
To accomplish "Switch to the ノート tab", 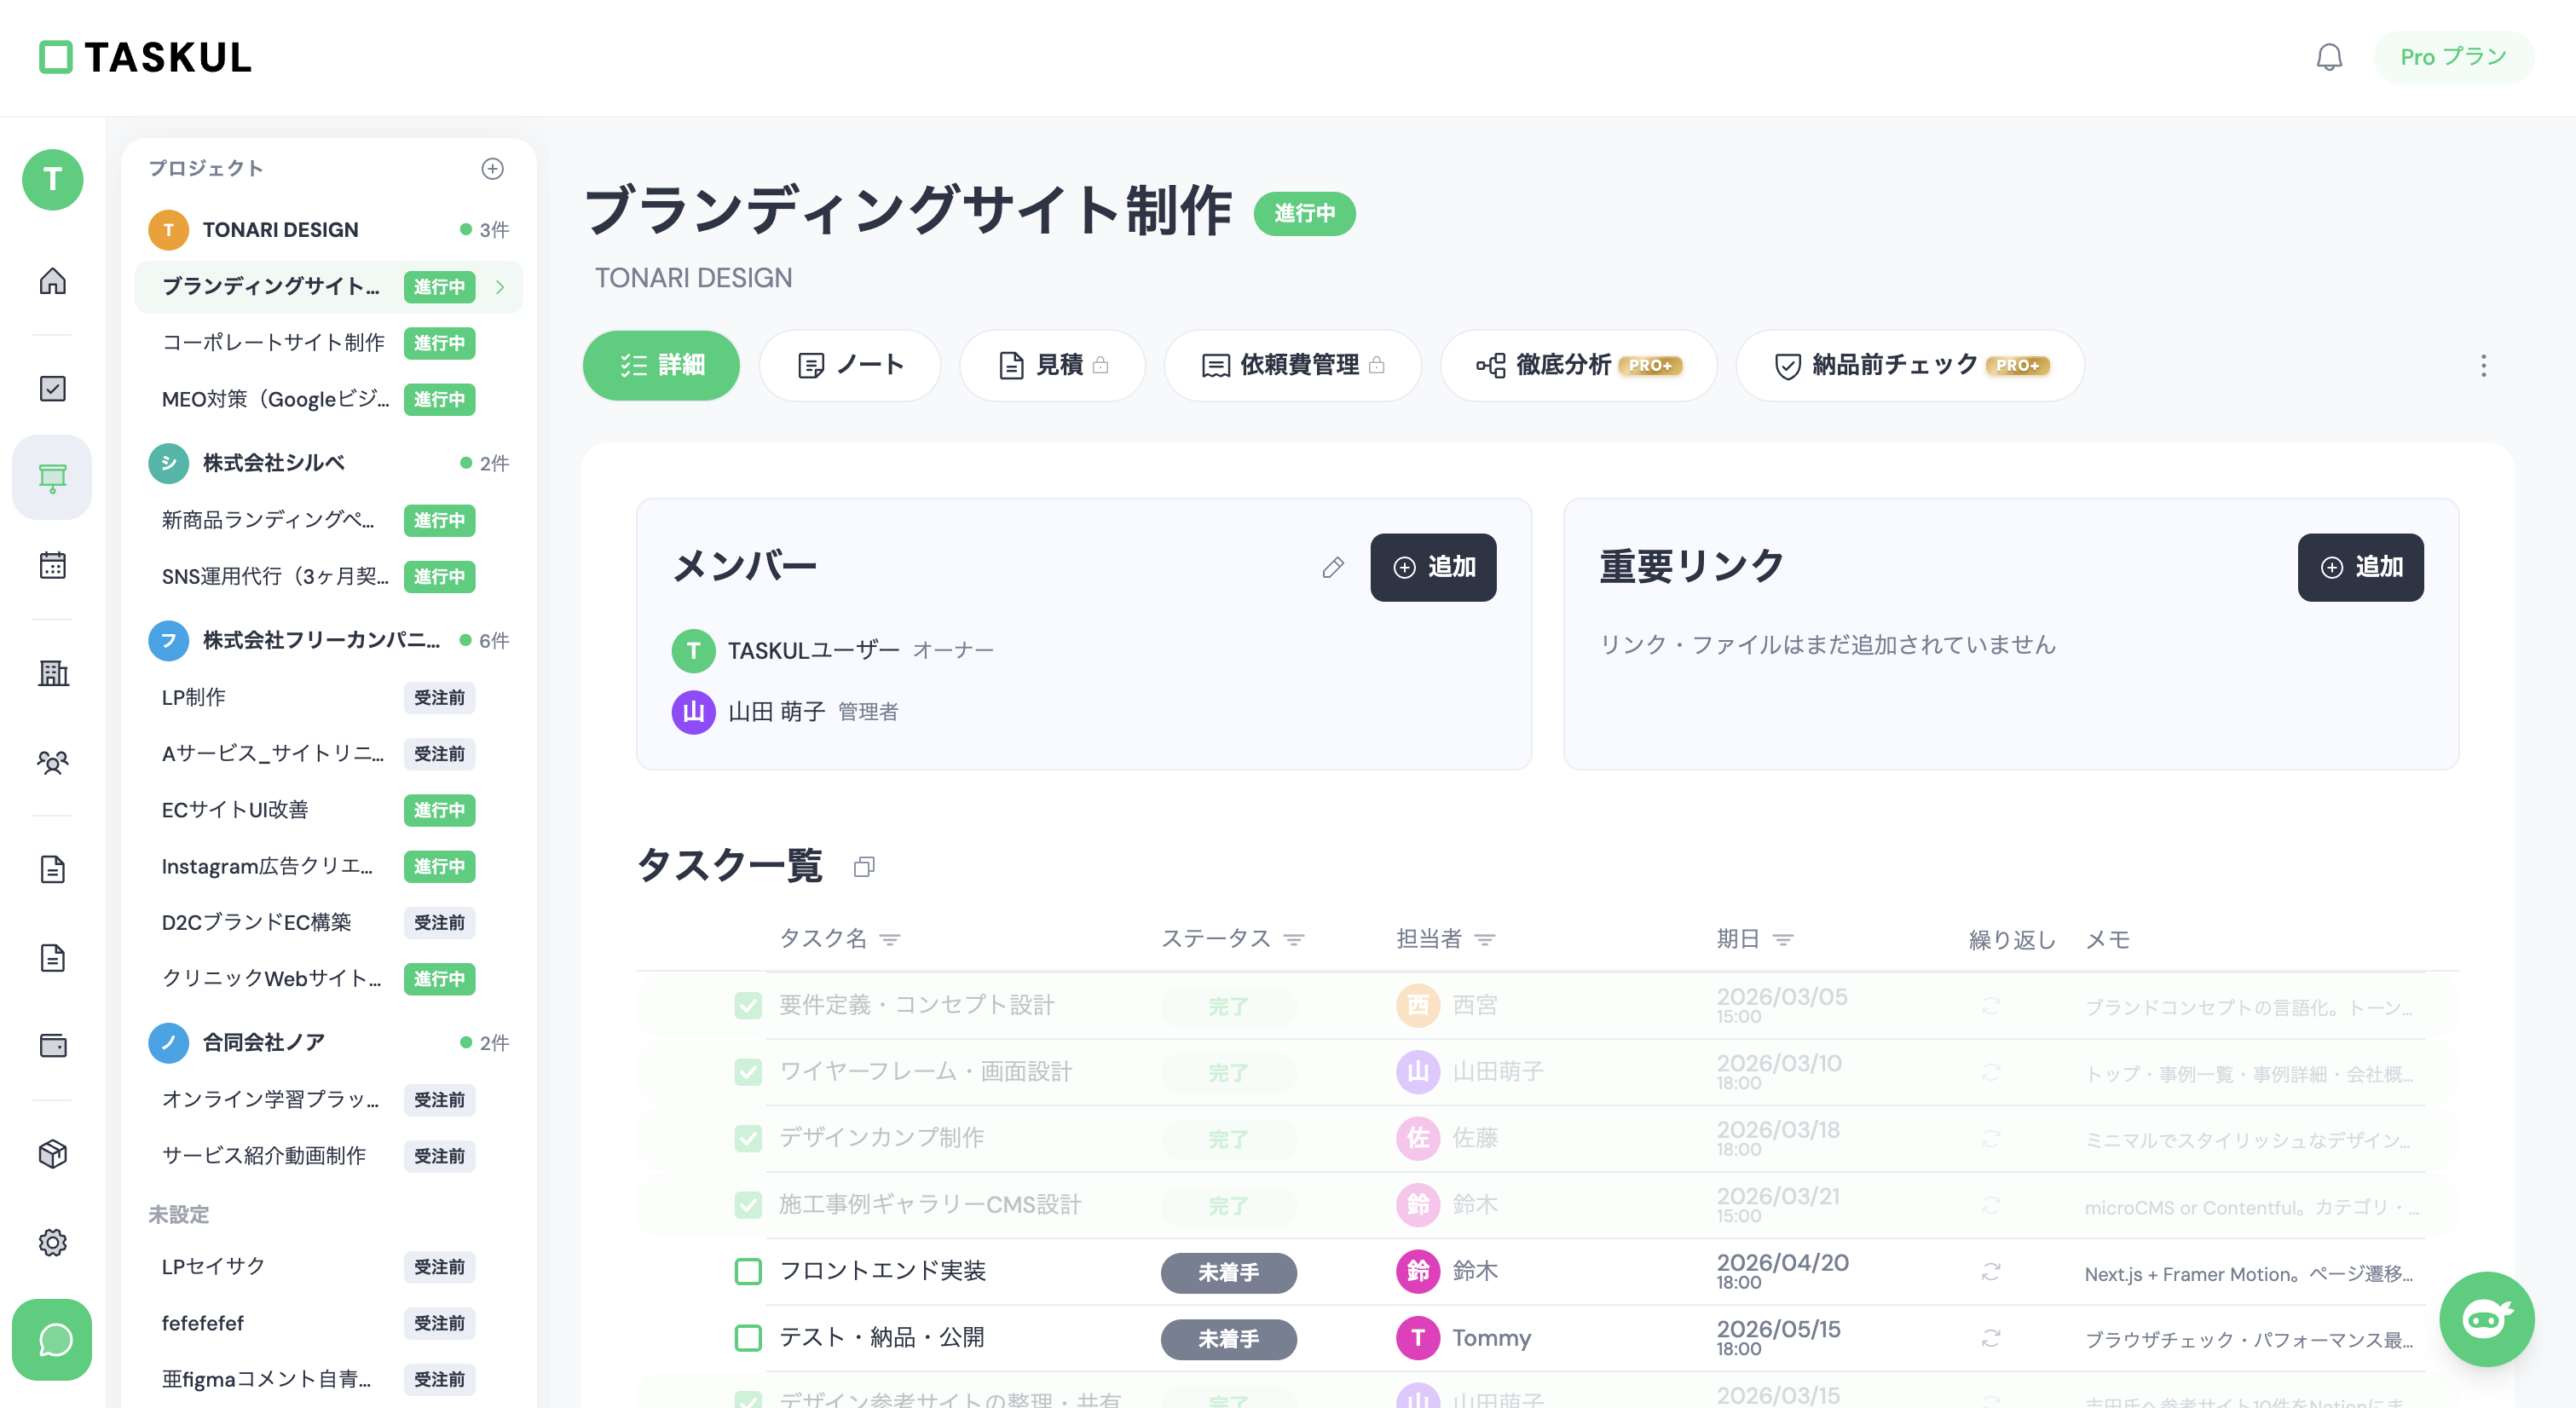I will coord(850,365).
